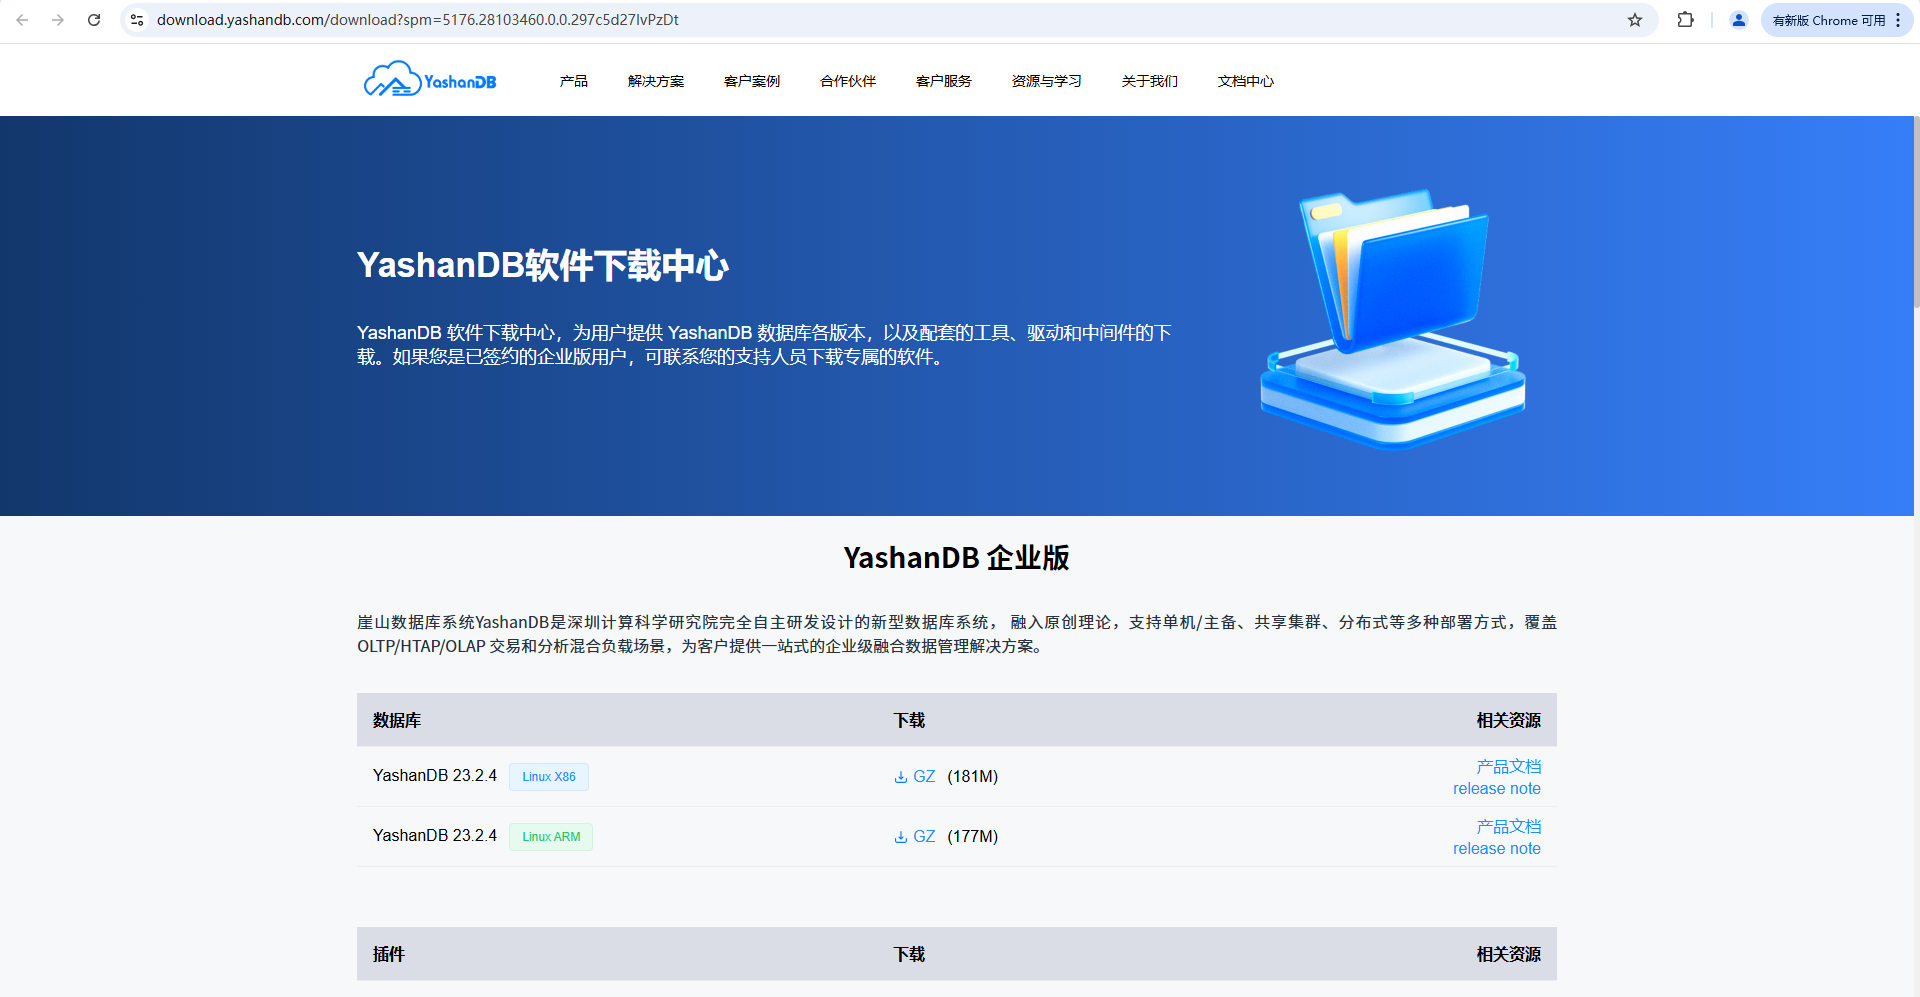
Task: Open 产品文档 for Linux ARM row
Action: coord(1509,826)
